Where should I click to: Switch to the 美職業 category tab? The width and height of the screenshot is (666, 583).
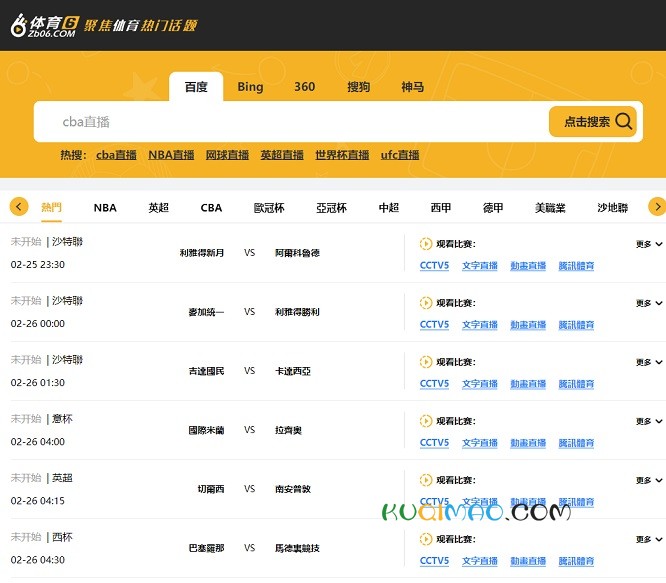(550, 208)
